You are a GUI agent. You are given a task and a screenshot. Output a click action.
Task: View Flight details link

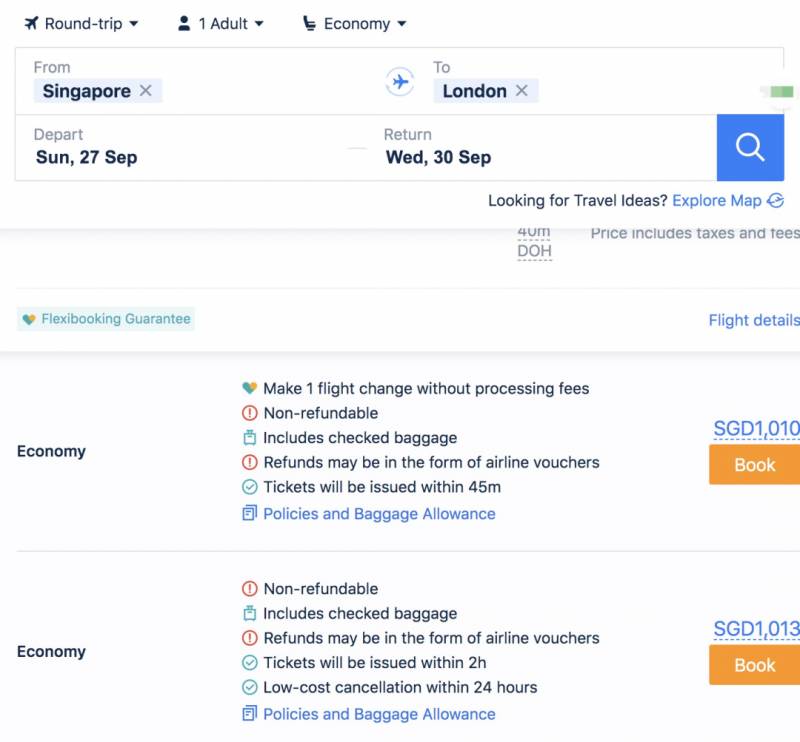(754, 321)
